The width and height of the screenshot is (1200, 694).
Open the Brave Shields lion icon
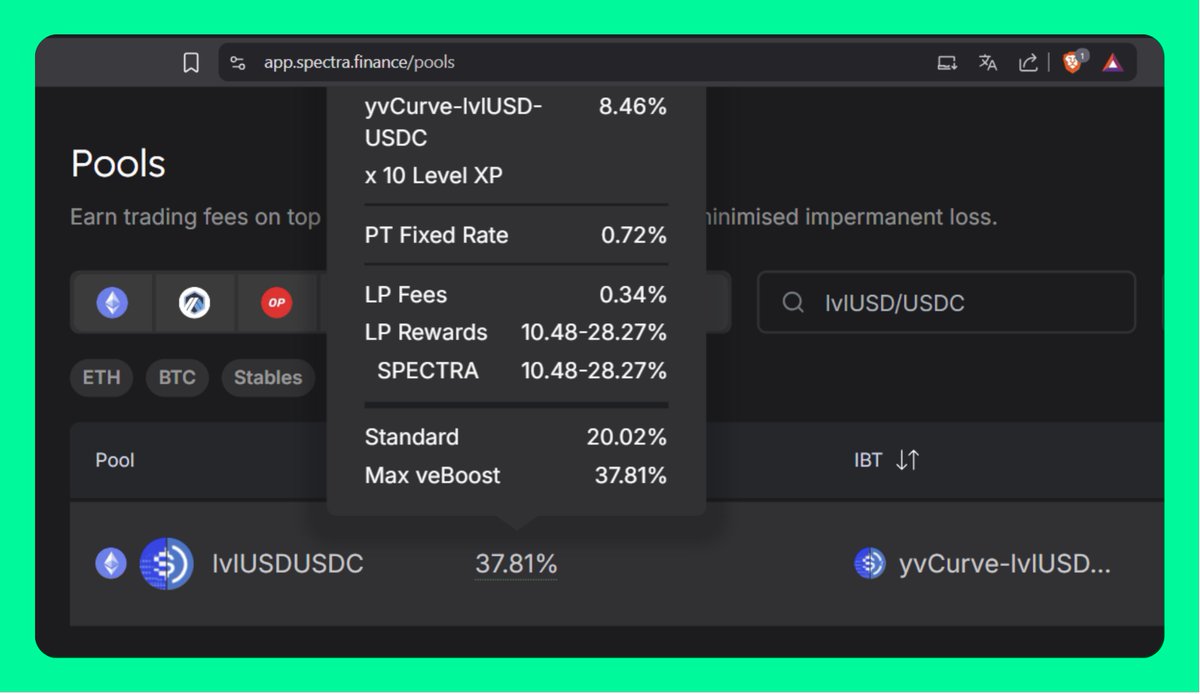click(x=1073, y=62)
